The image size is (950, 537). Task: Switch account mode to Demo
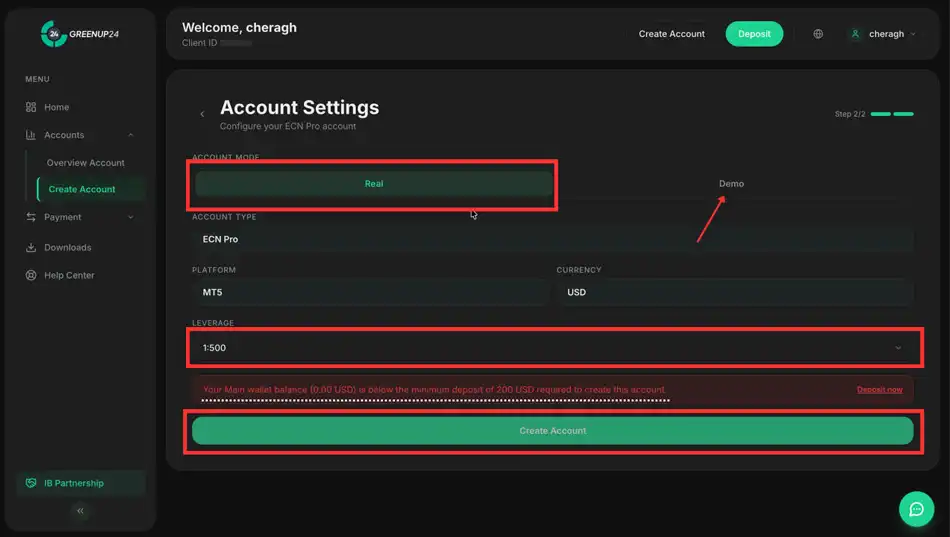pos(731,184)
